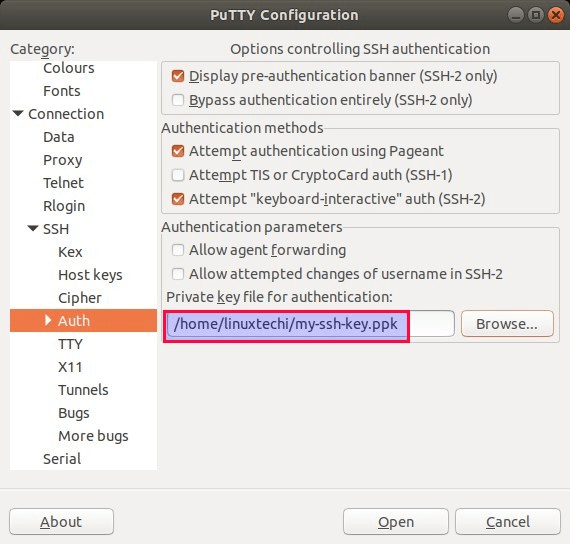
Task: Select Serial category
Action: 62,459
